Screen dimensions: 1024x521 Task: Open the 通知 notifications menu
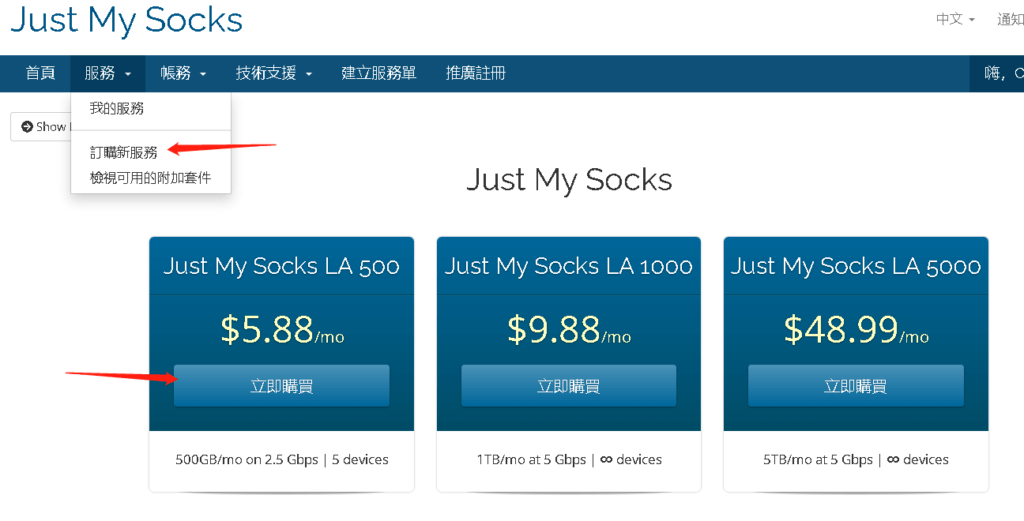[x=1010, y=20]
